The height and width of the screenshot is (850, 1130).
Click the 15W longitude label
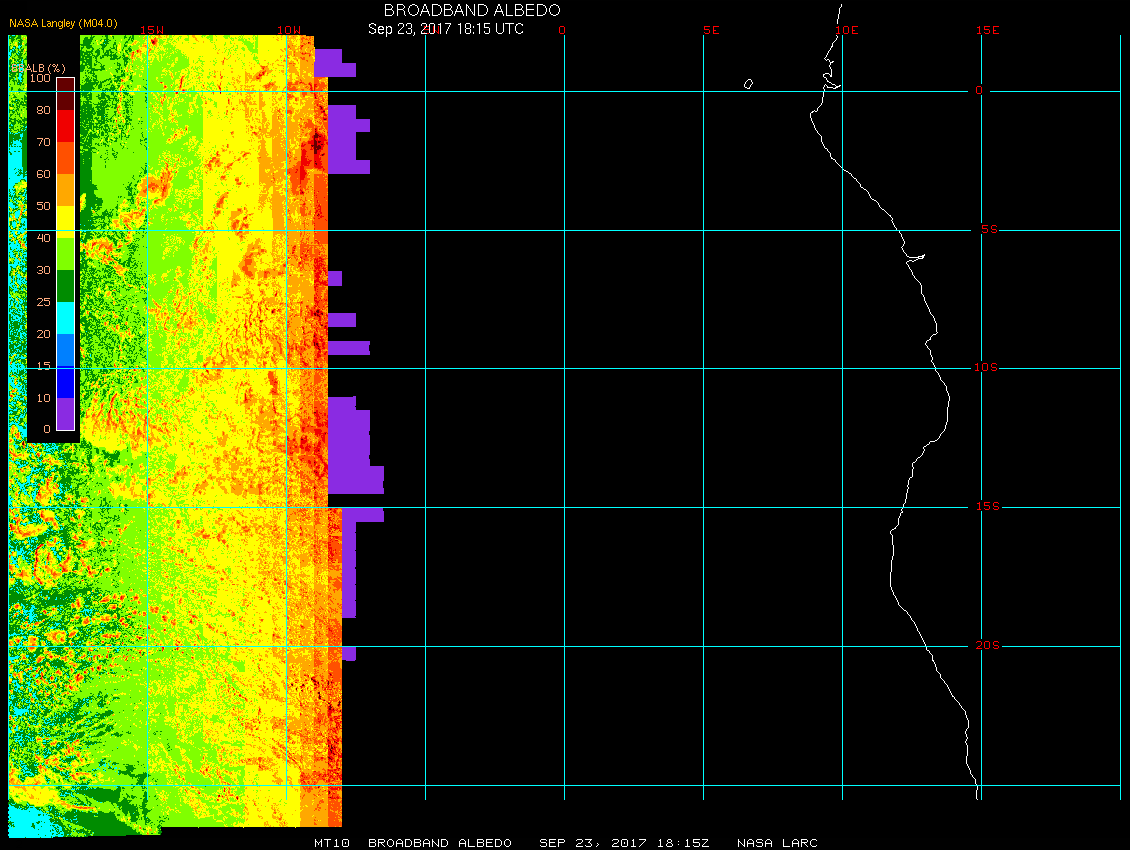[152, 30]
